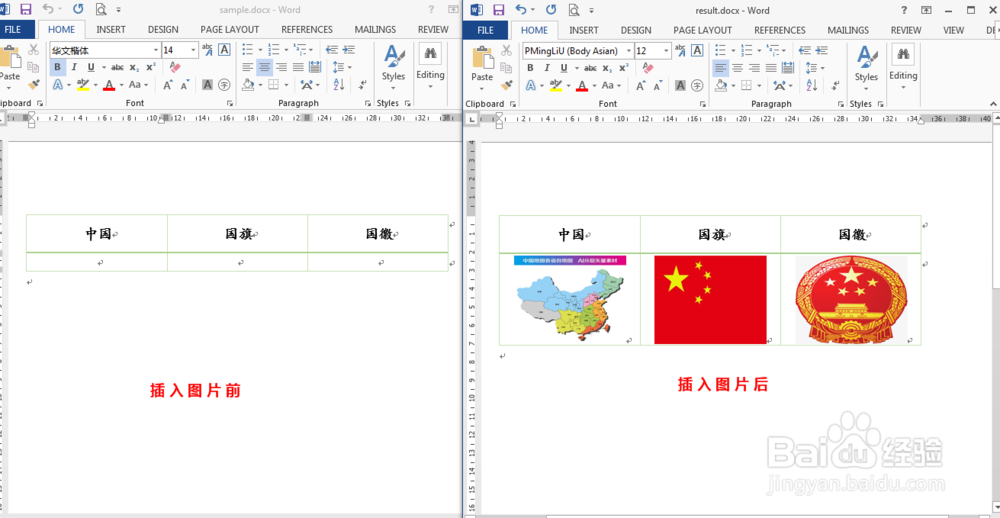Select the China map image in table
The height and width of the screenshot is (518, 1000).
point(570,299)
